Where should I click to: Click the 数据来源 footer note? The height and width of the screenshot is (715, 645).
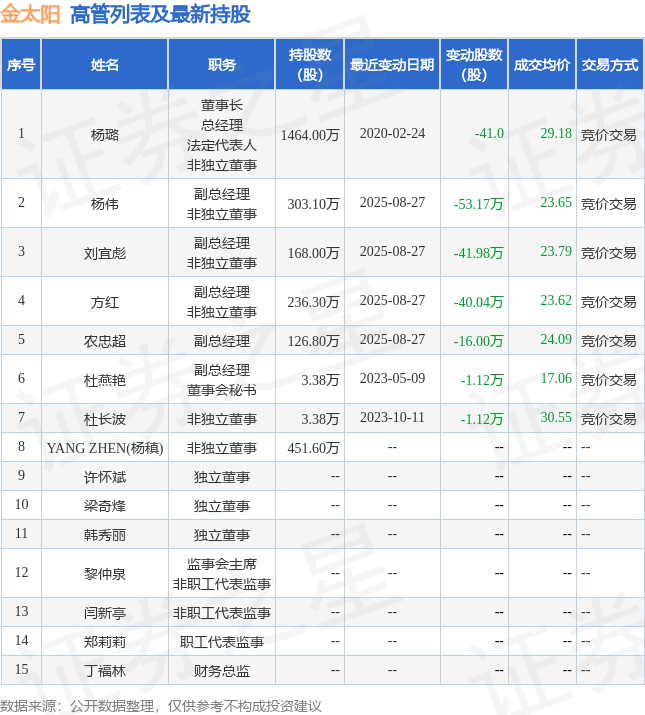pos(161,706)
